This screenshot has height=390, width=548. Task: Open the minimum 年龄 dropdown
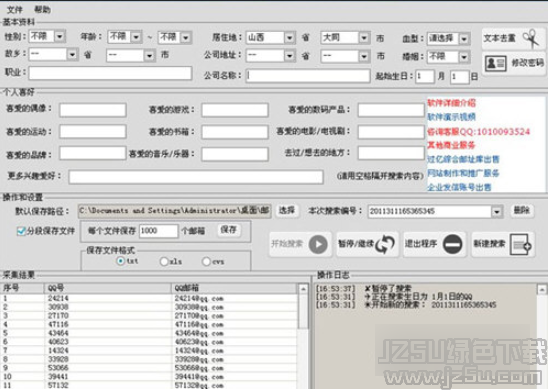coord(136,37)
